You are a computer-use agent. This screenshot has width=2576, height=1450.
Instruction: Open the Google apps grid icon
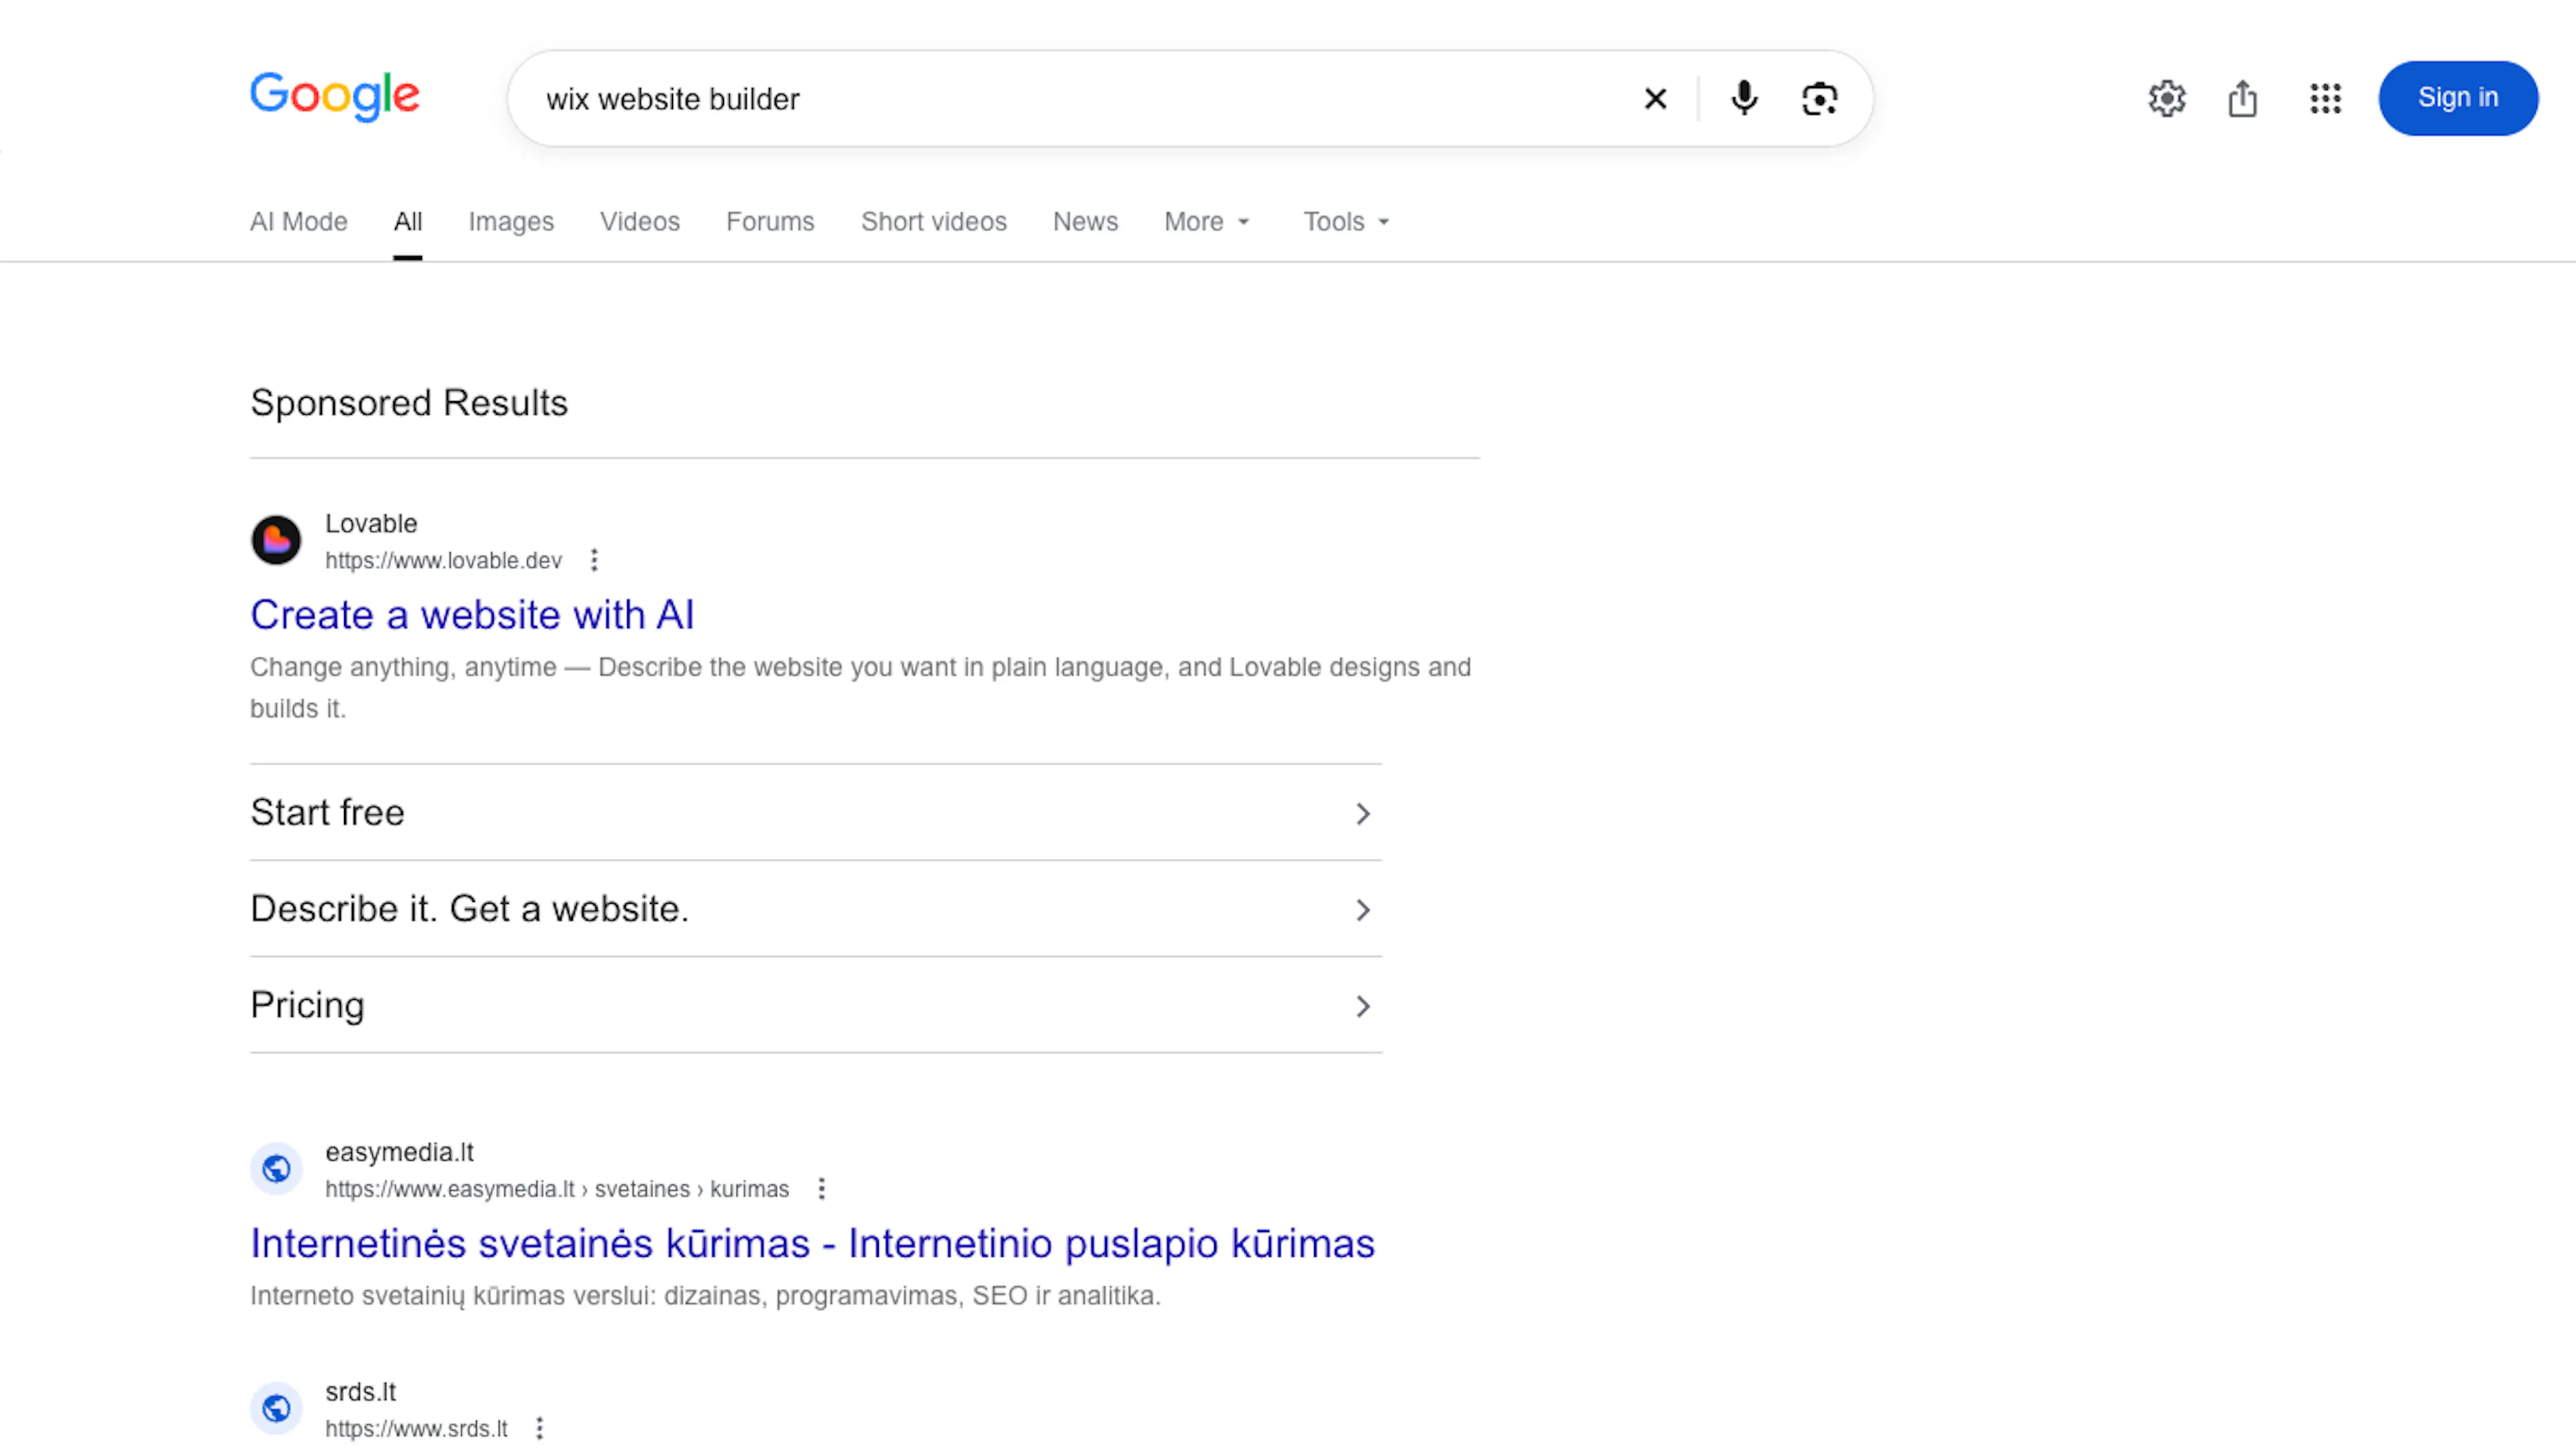[x=2325, y=98]
